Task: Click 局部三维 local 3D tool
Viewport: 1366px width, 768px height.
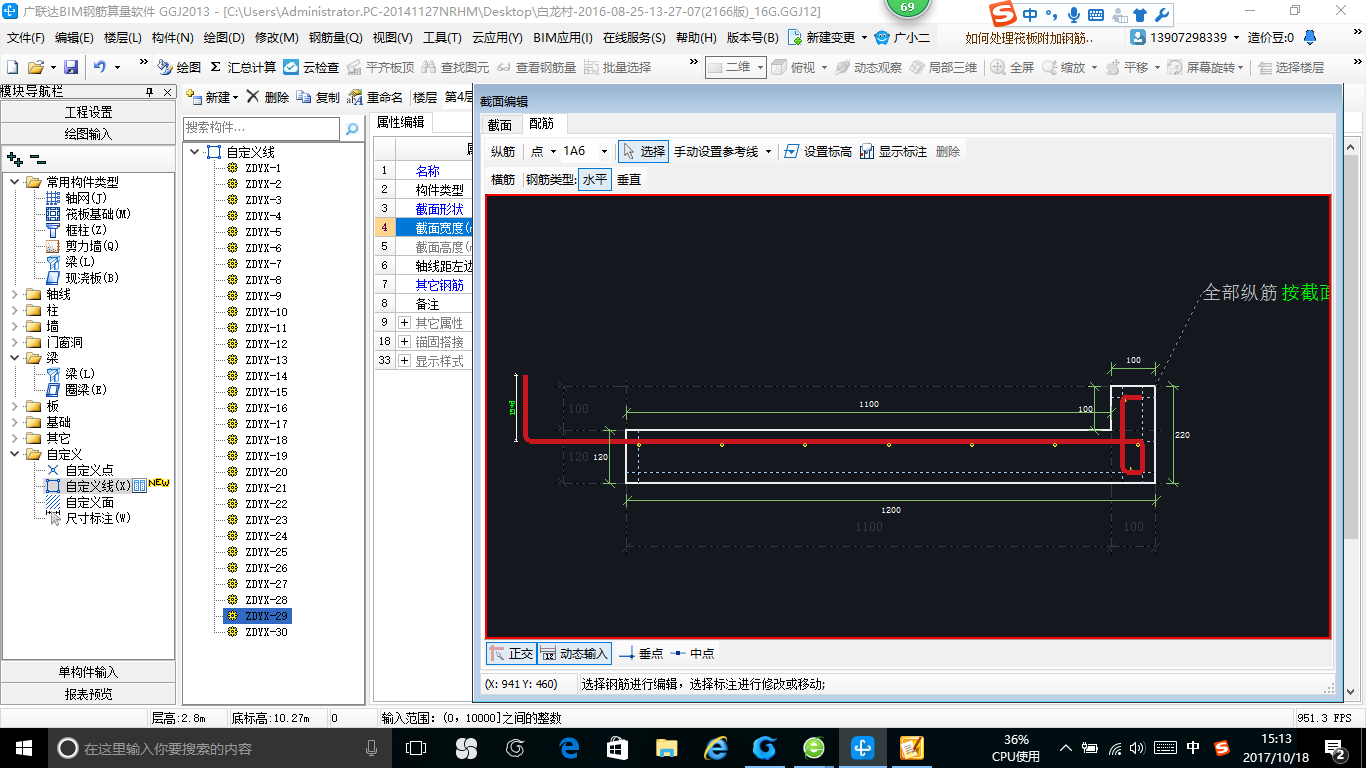Action: click(x=943, y=67)
